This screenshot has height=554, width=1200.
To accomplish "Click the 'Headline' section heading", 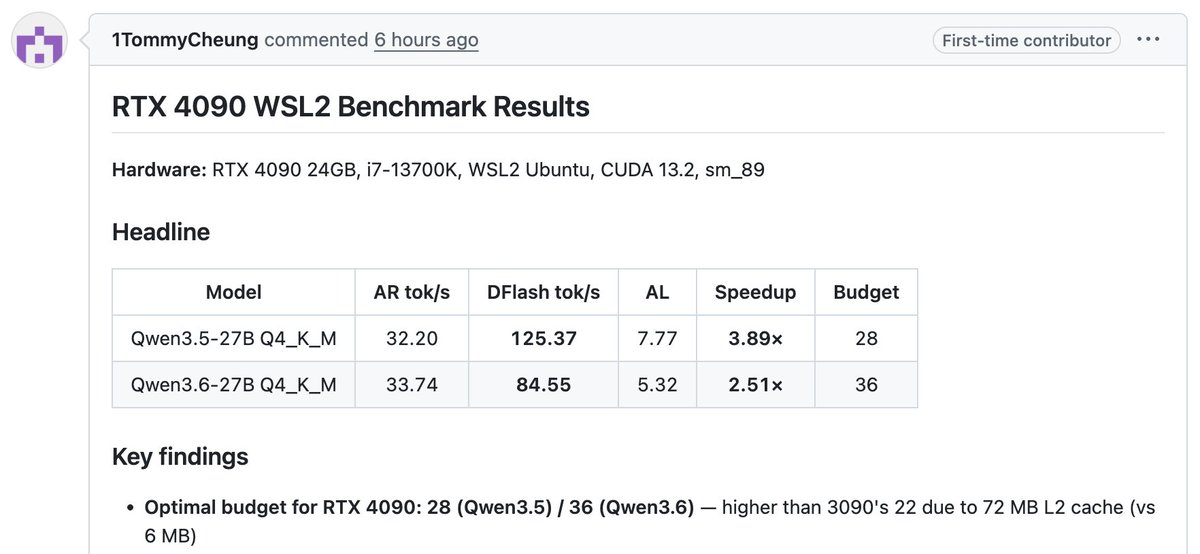I will pos(161,232).
